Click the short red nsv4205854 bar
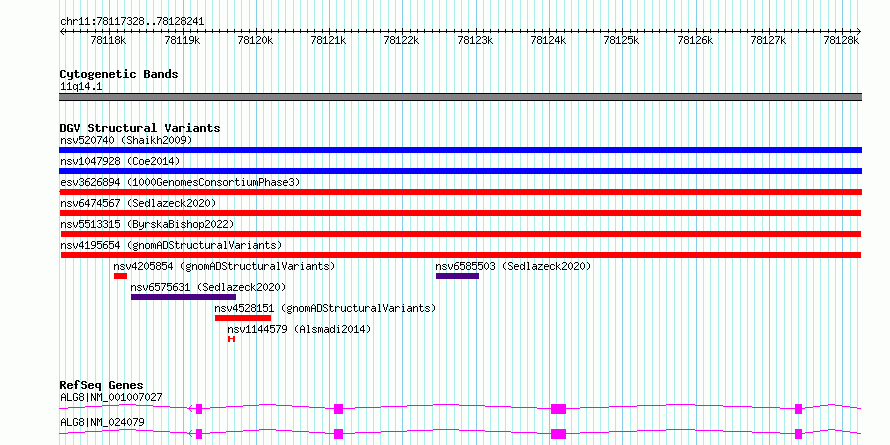 (x=120, y=276)
